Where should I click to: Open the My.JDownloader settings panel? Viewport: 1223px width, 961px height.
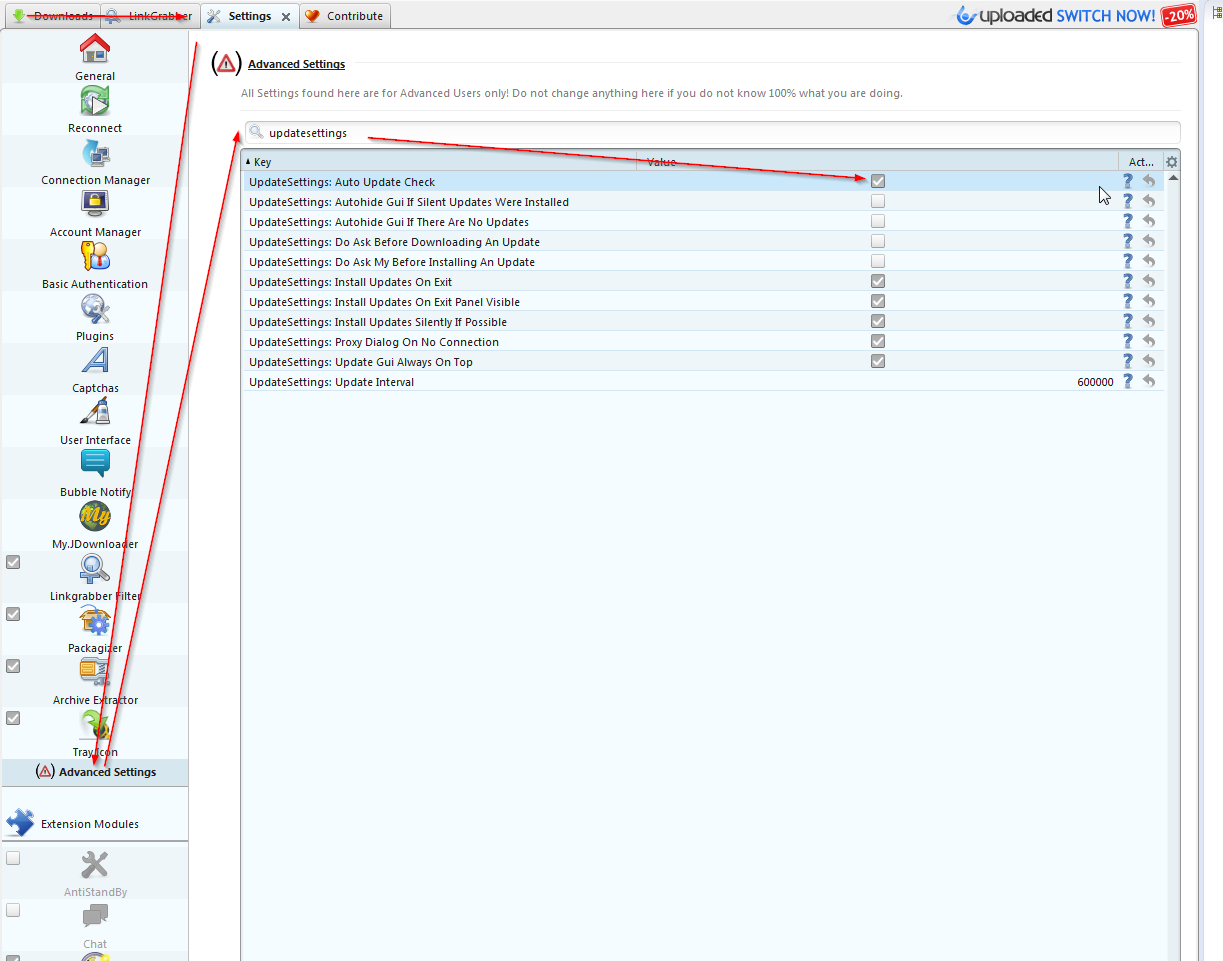click(x=95, y=524)
